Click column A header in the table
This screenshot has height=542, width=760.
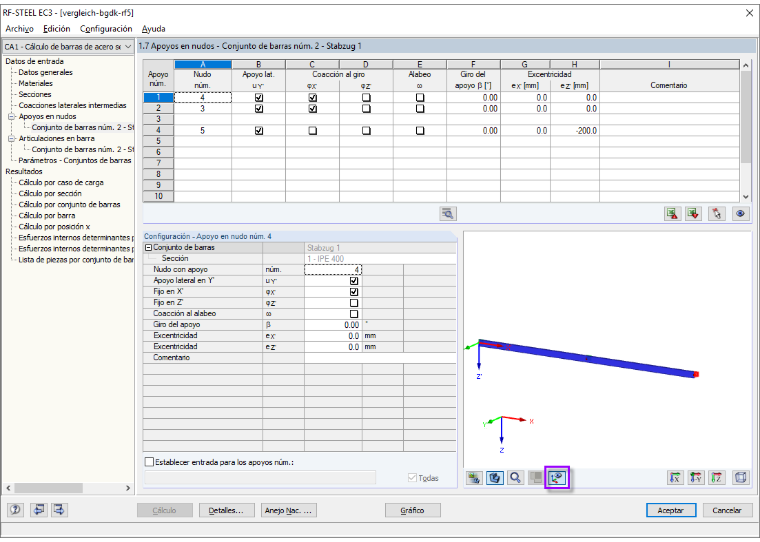tap(203, 64)
